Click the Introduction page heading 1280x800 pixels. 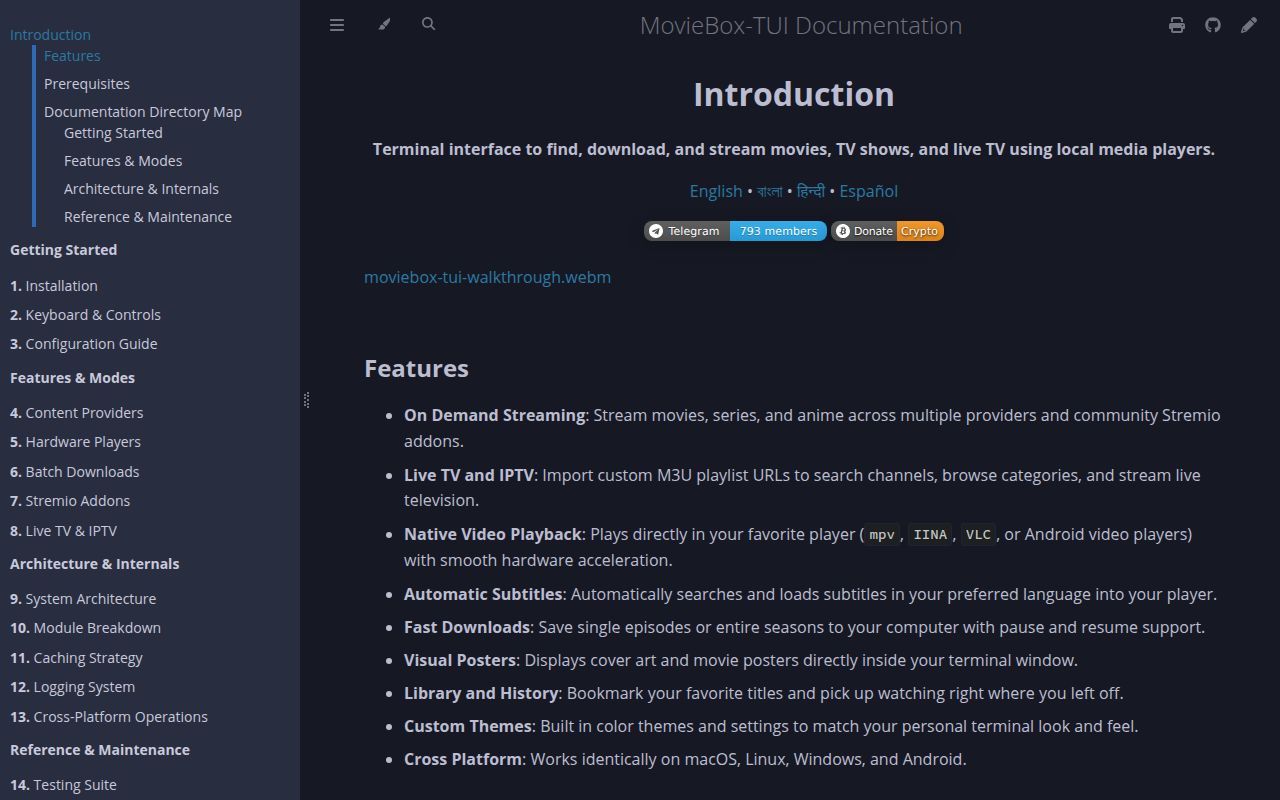coord(794,94)
